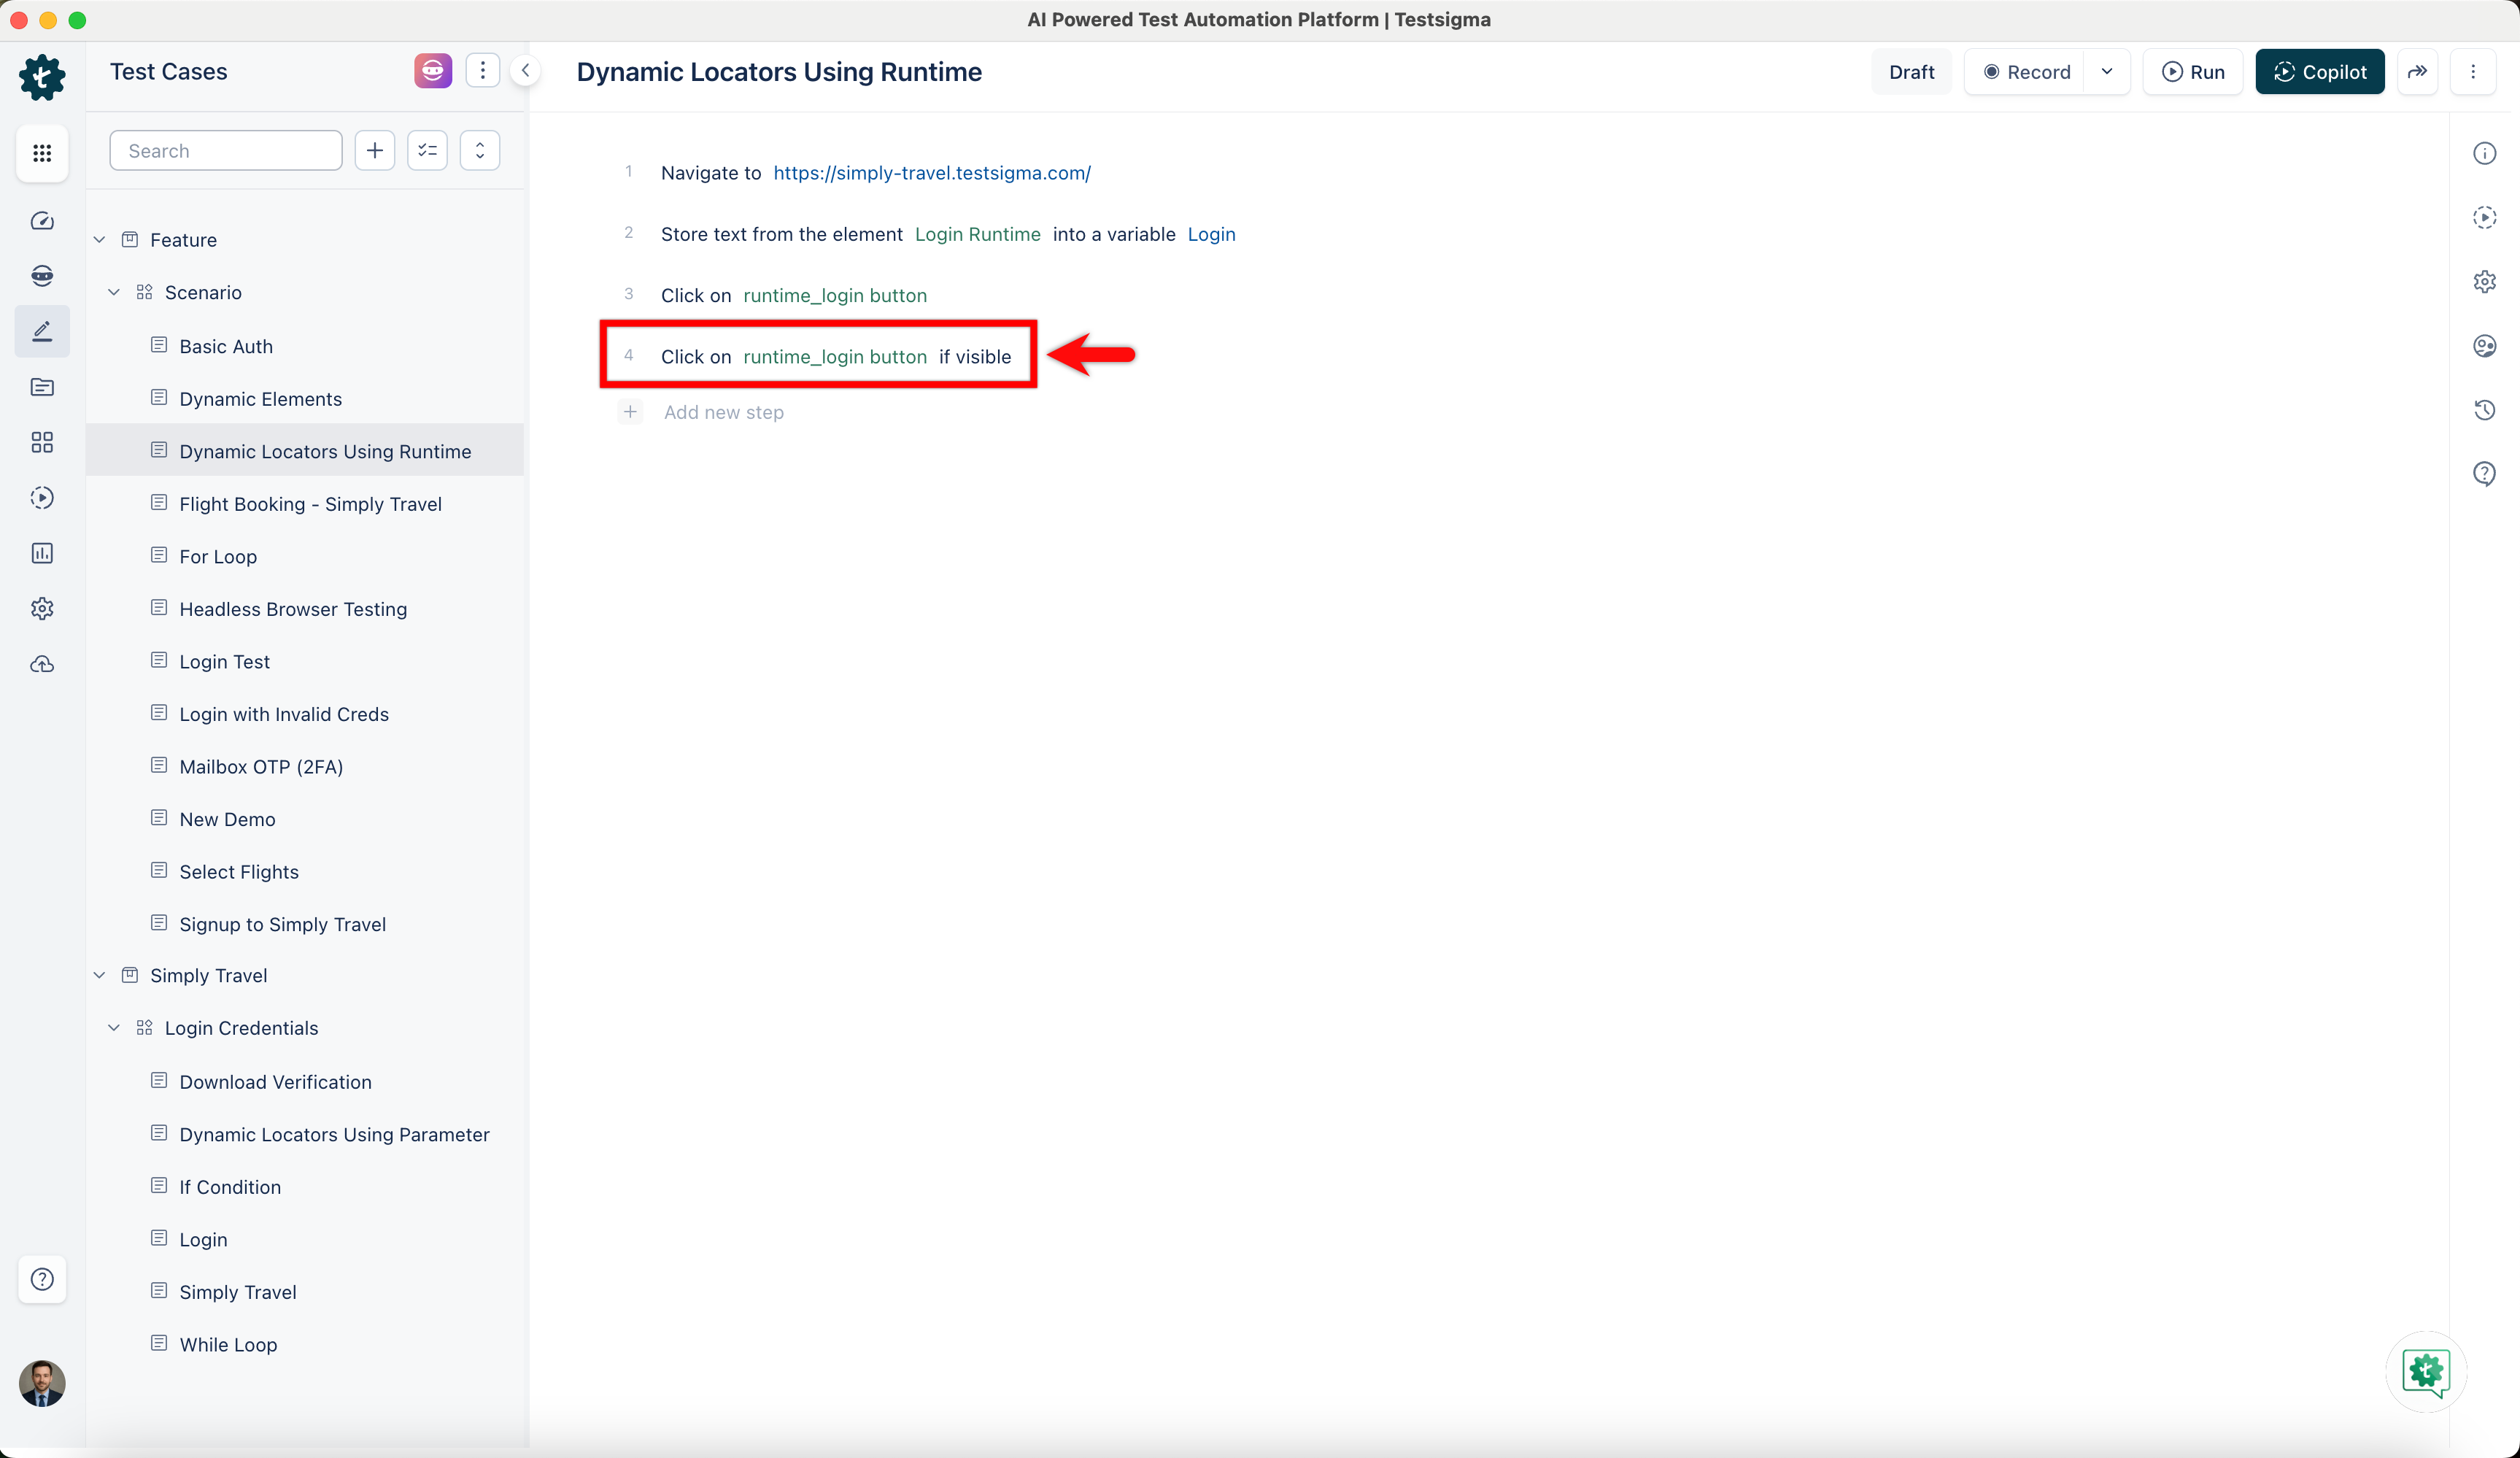Click the purple robot icon beside Test Cases
The image size is (2520, 1458).
[x=433, y=71]
